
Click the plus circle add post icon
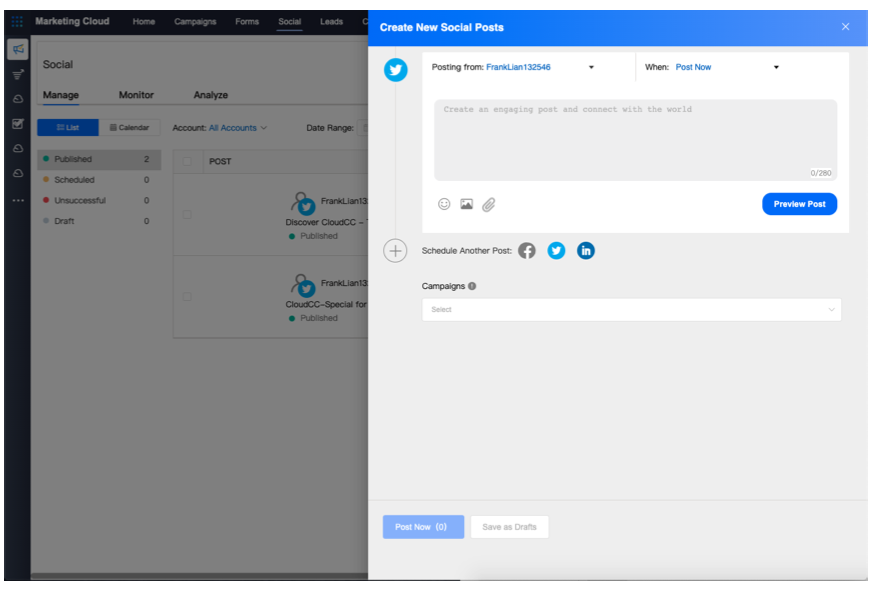click(395, 251)
